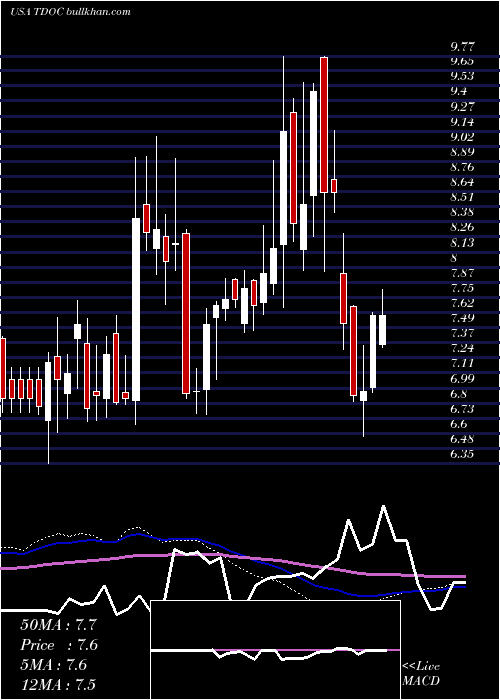Image resolution: width=500 pixels, height=700 pixels.
Task: Click the 9.53 price level label
Action: (x=463, y=76)
